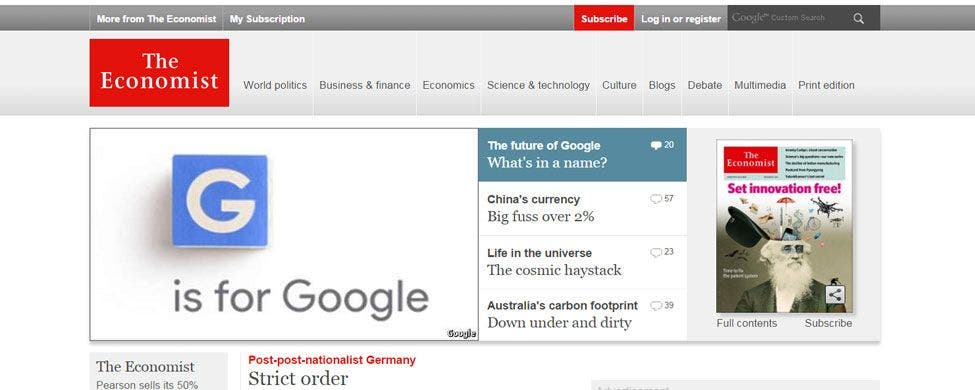Open the Strict order article headline
This screenshot has height=390, width=975.
click(x=298, y=378)
